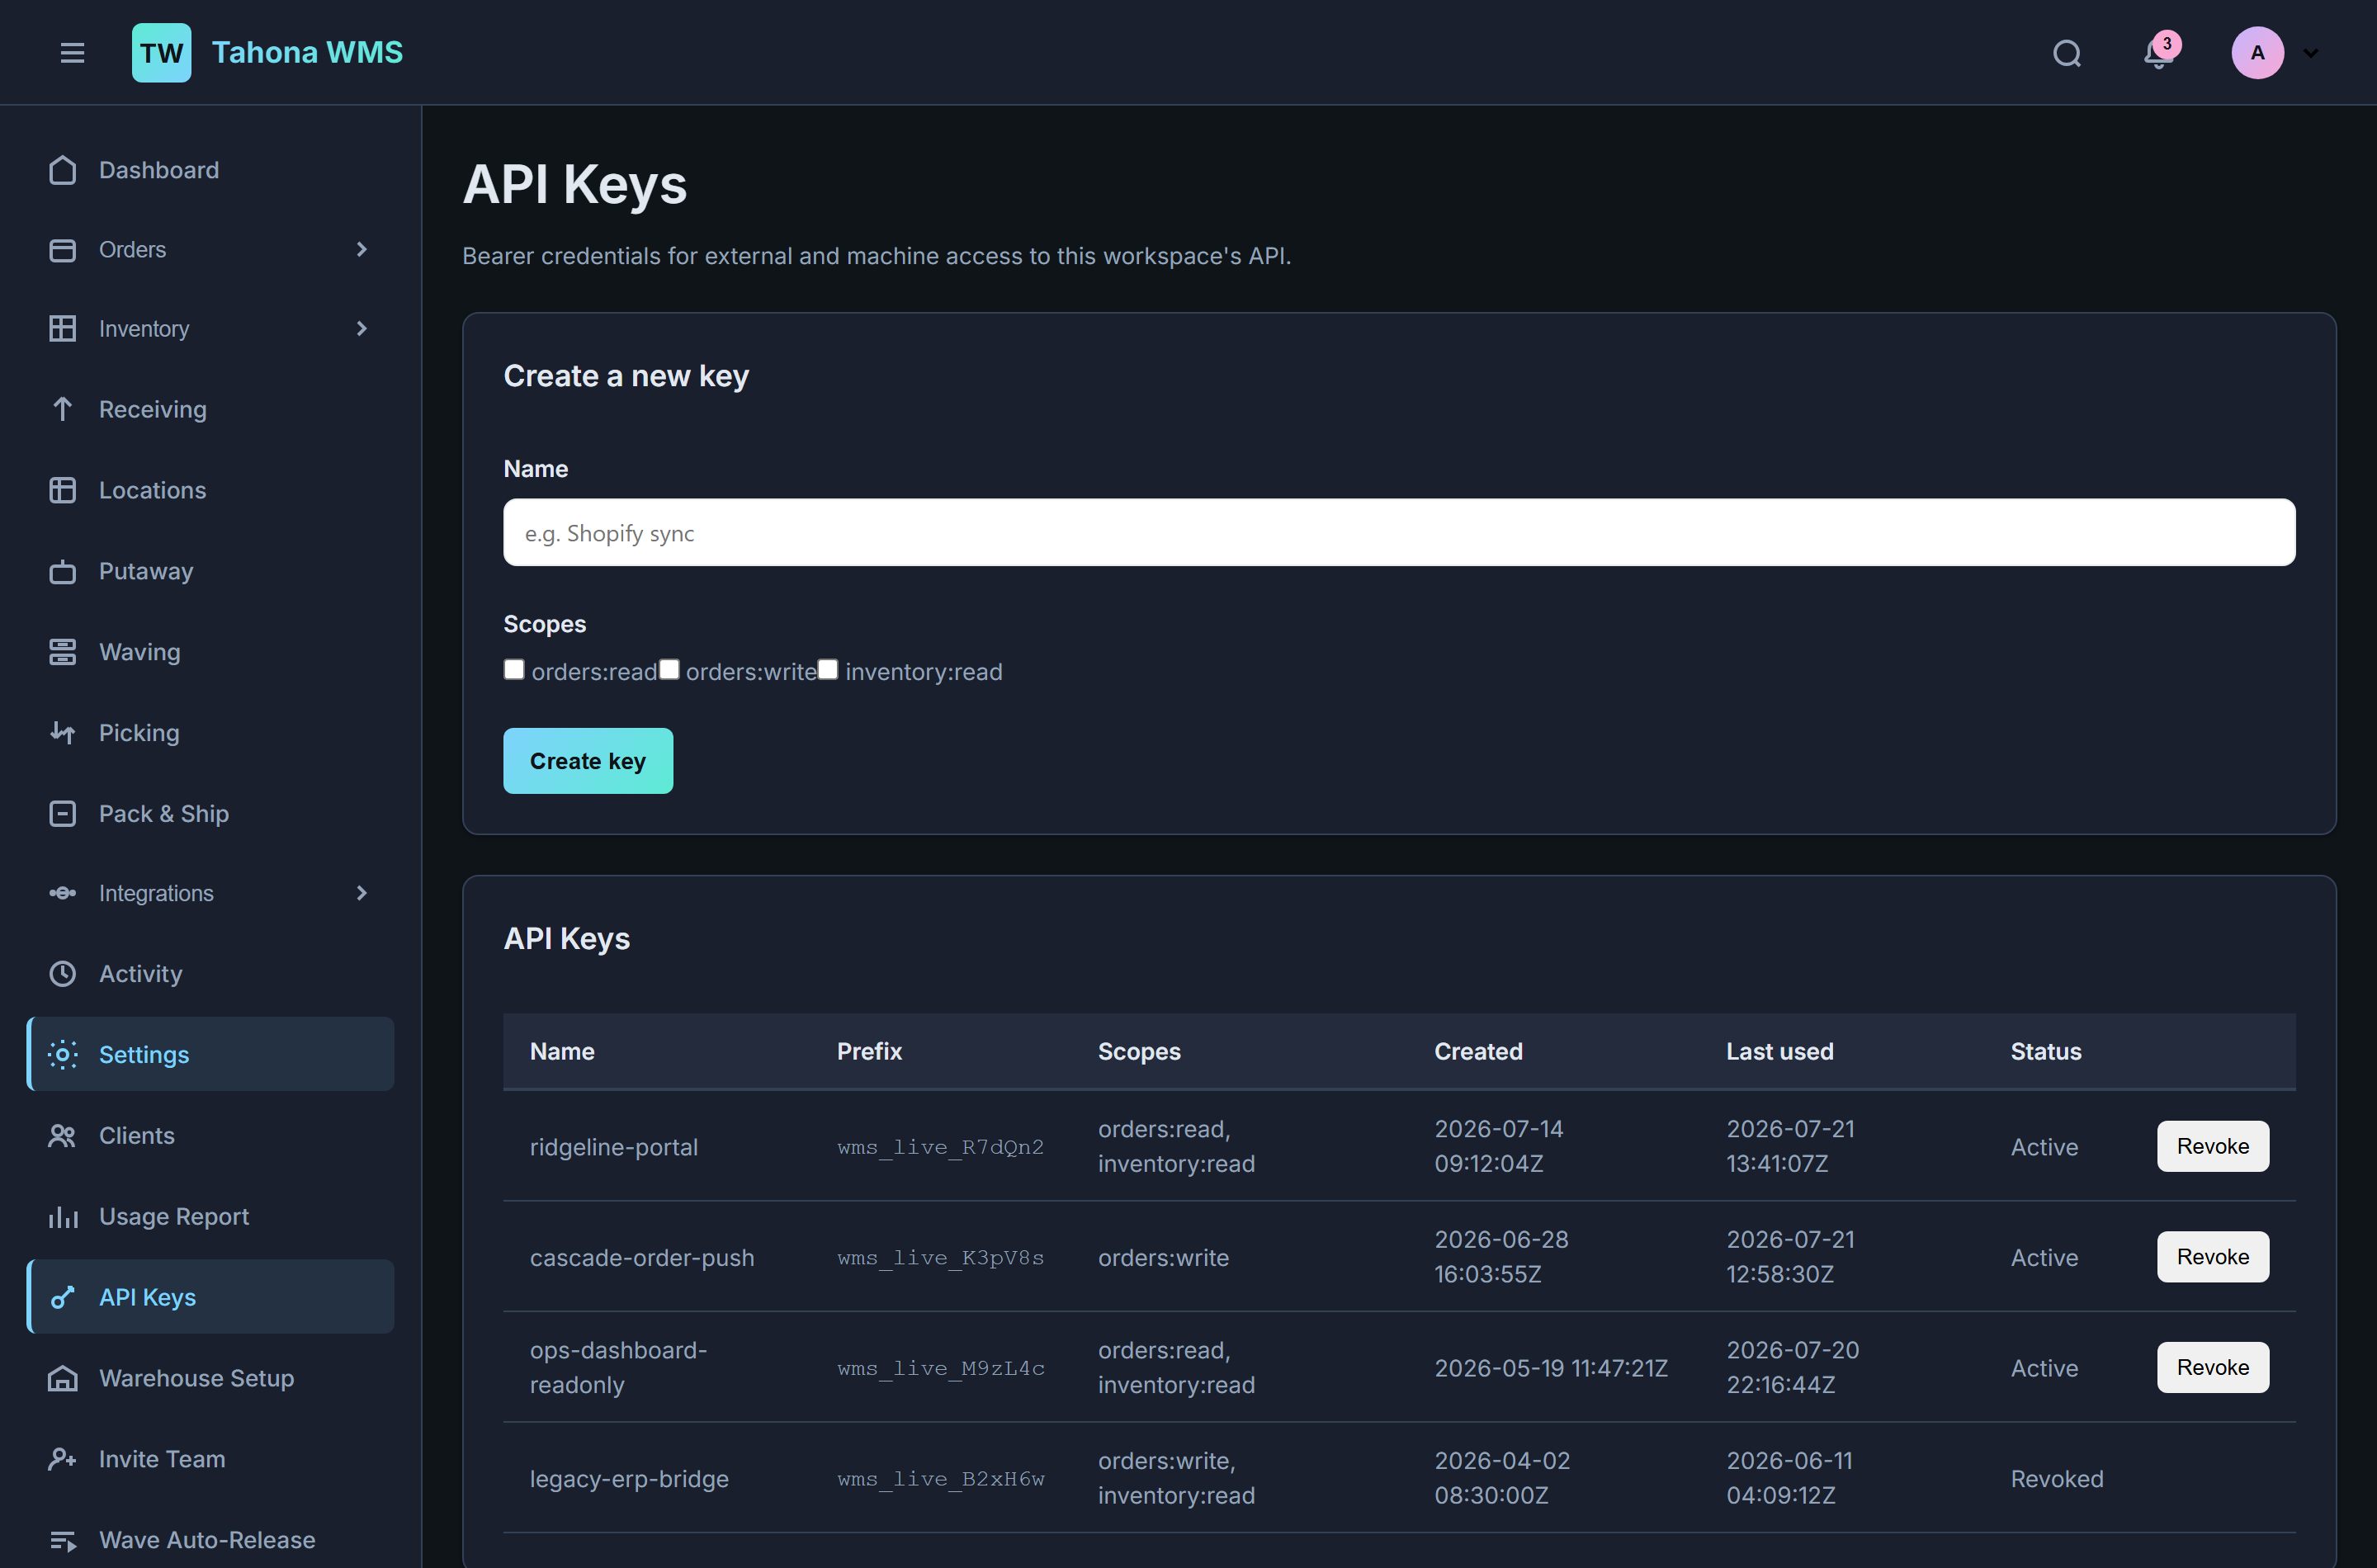Screen dimensions: 2377x1568
Task: Click the Created column header
Action: point(1478,1051)
